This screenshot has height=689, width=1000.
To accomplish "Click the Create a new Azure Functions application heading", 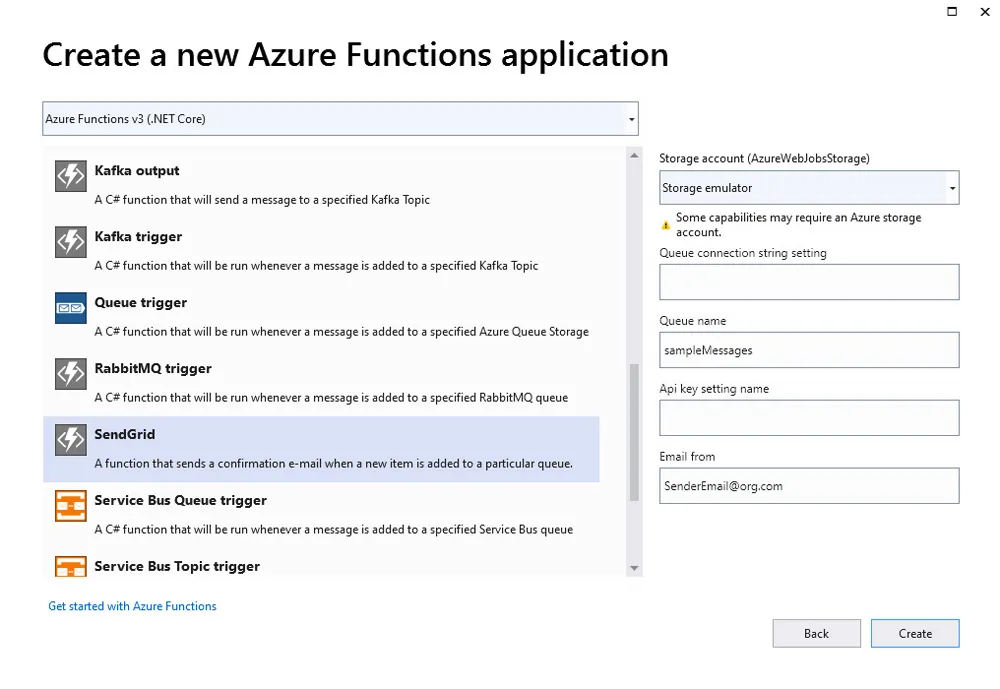I will point(355,55).
